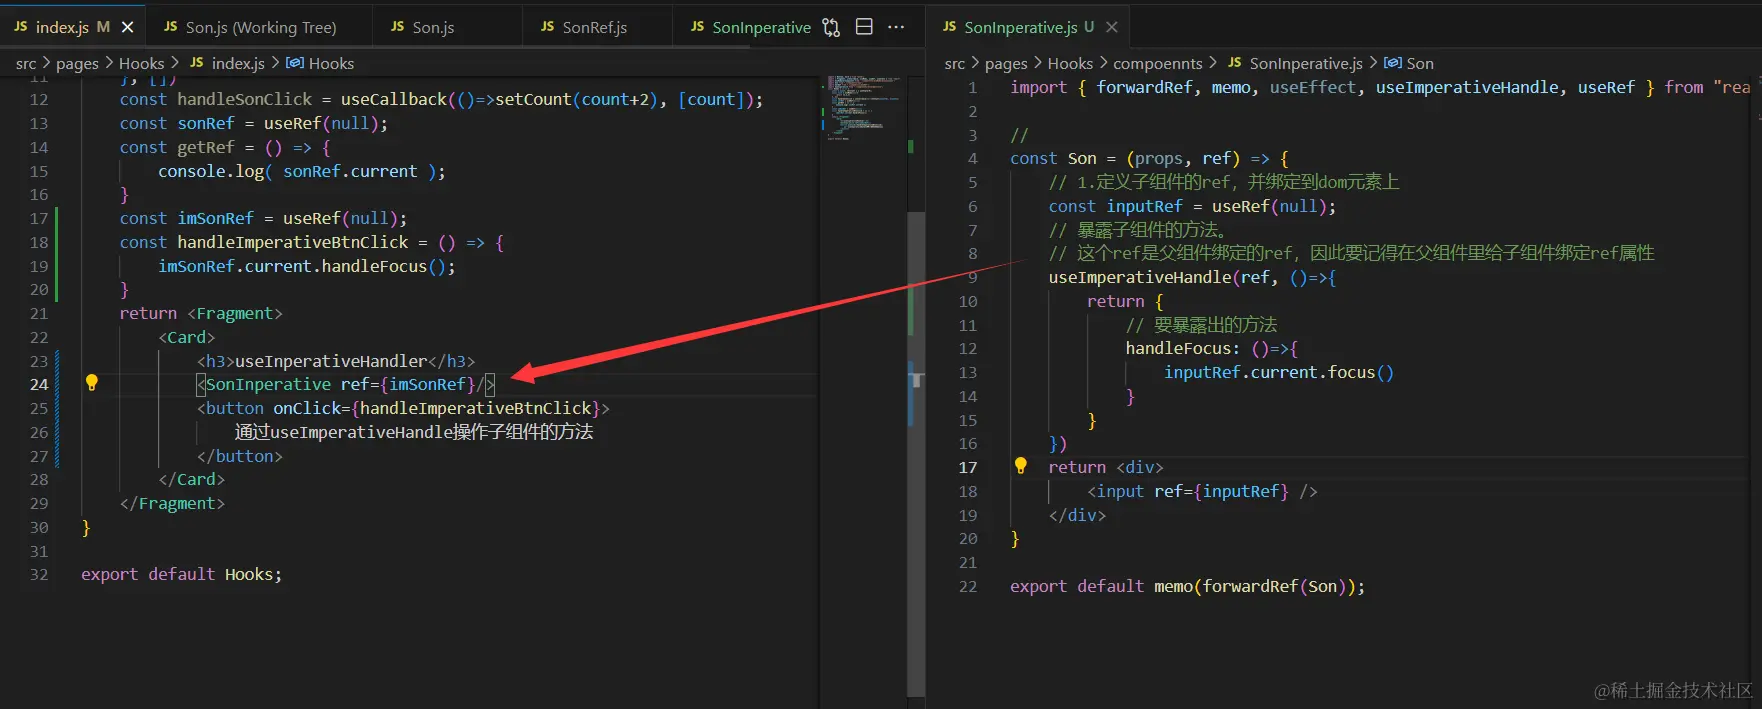This screenshot has width=1762, height=709.
Task: Open the Son.js (Working Tree) tab
Action: click(x=260, y=27)
